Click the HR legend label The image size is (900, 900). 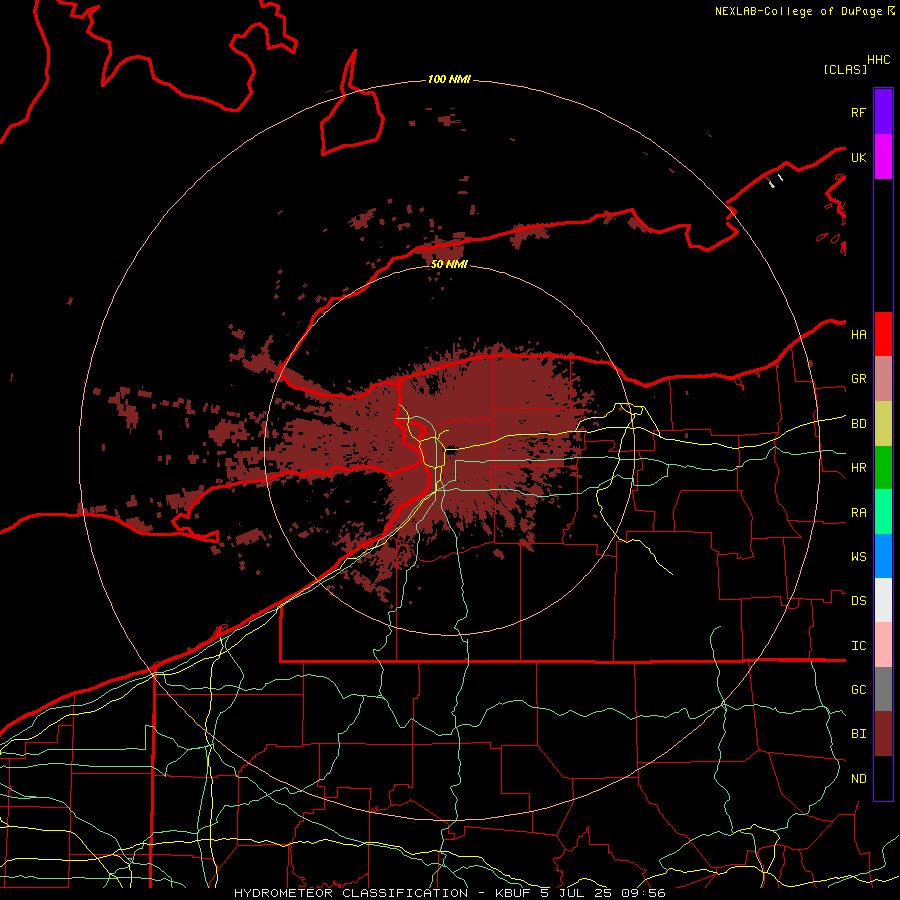(x=859, y=468)
